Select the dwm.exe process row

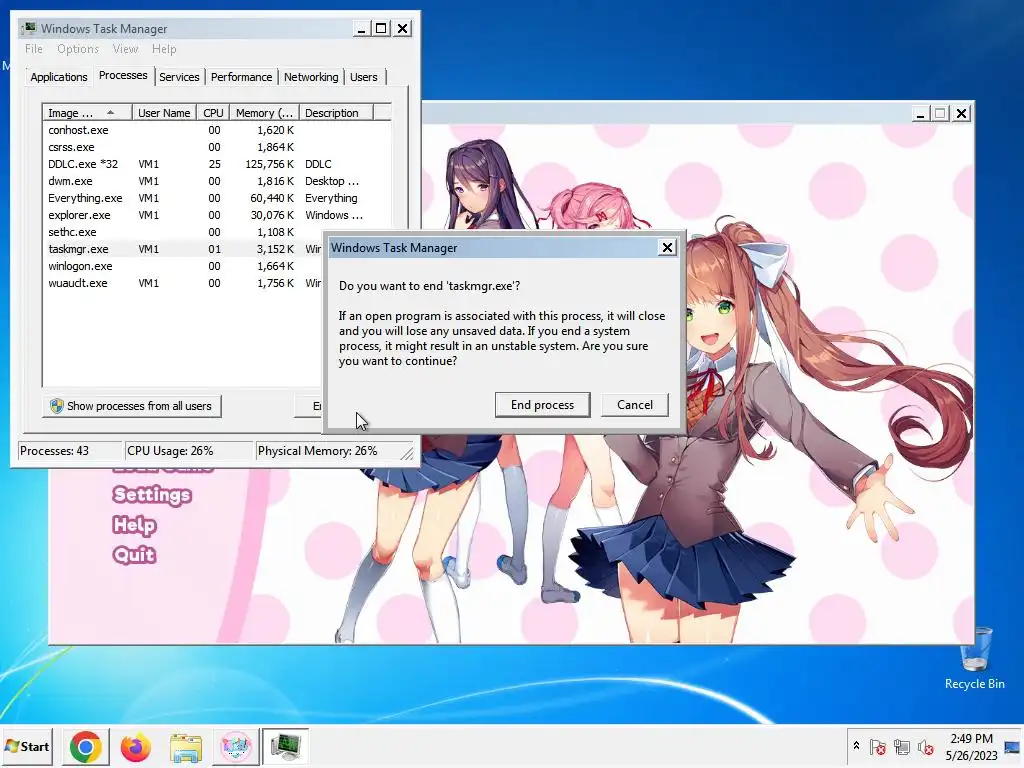click(x=216, y=181)
